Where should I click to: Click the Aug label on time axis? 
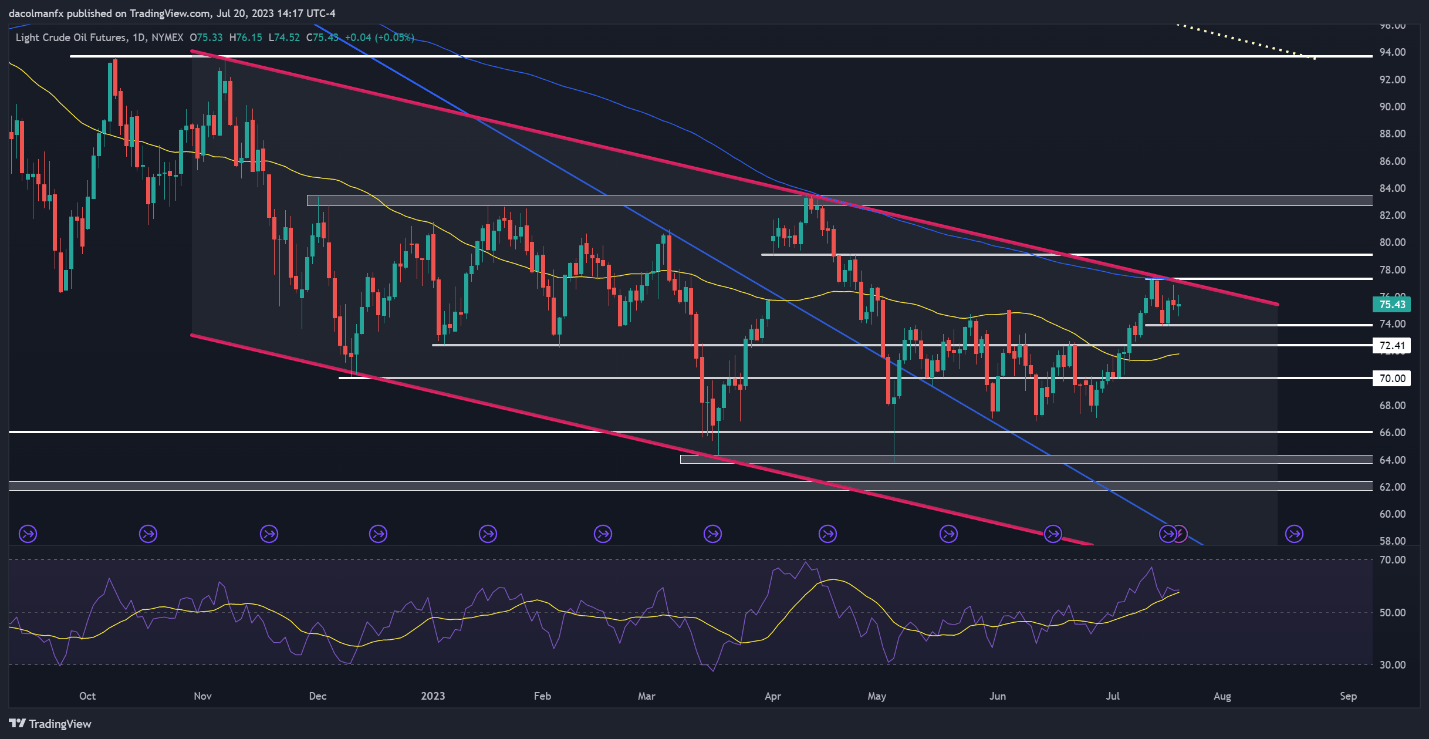point(1222,694)
